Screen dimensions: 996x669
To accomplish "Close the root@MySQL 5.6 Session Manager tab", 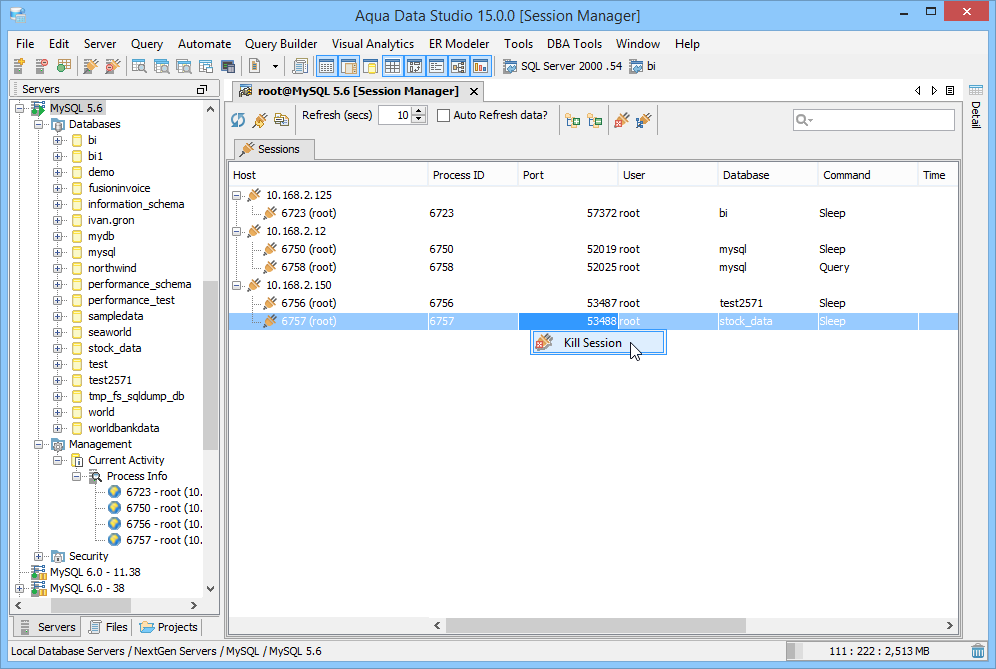I will pyautogui.click(x=474, y=91).
